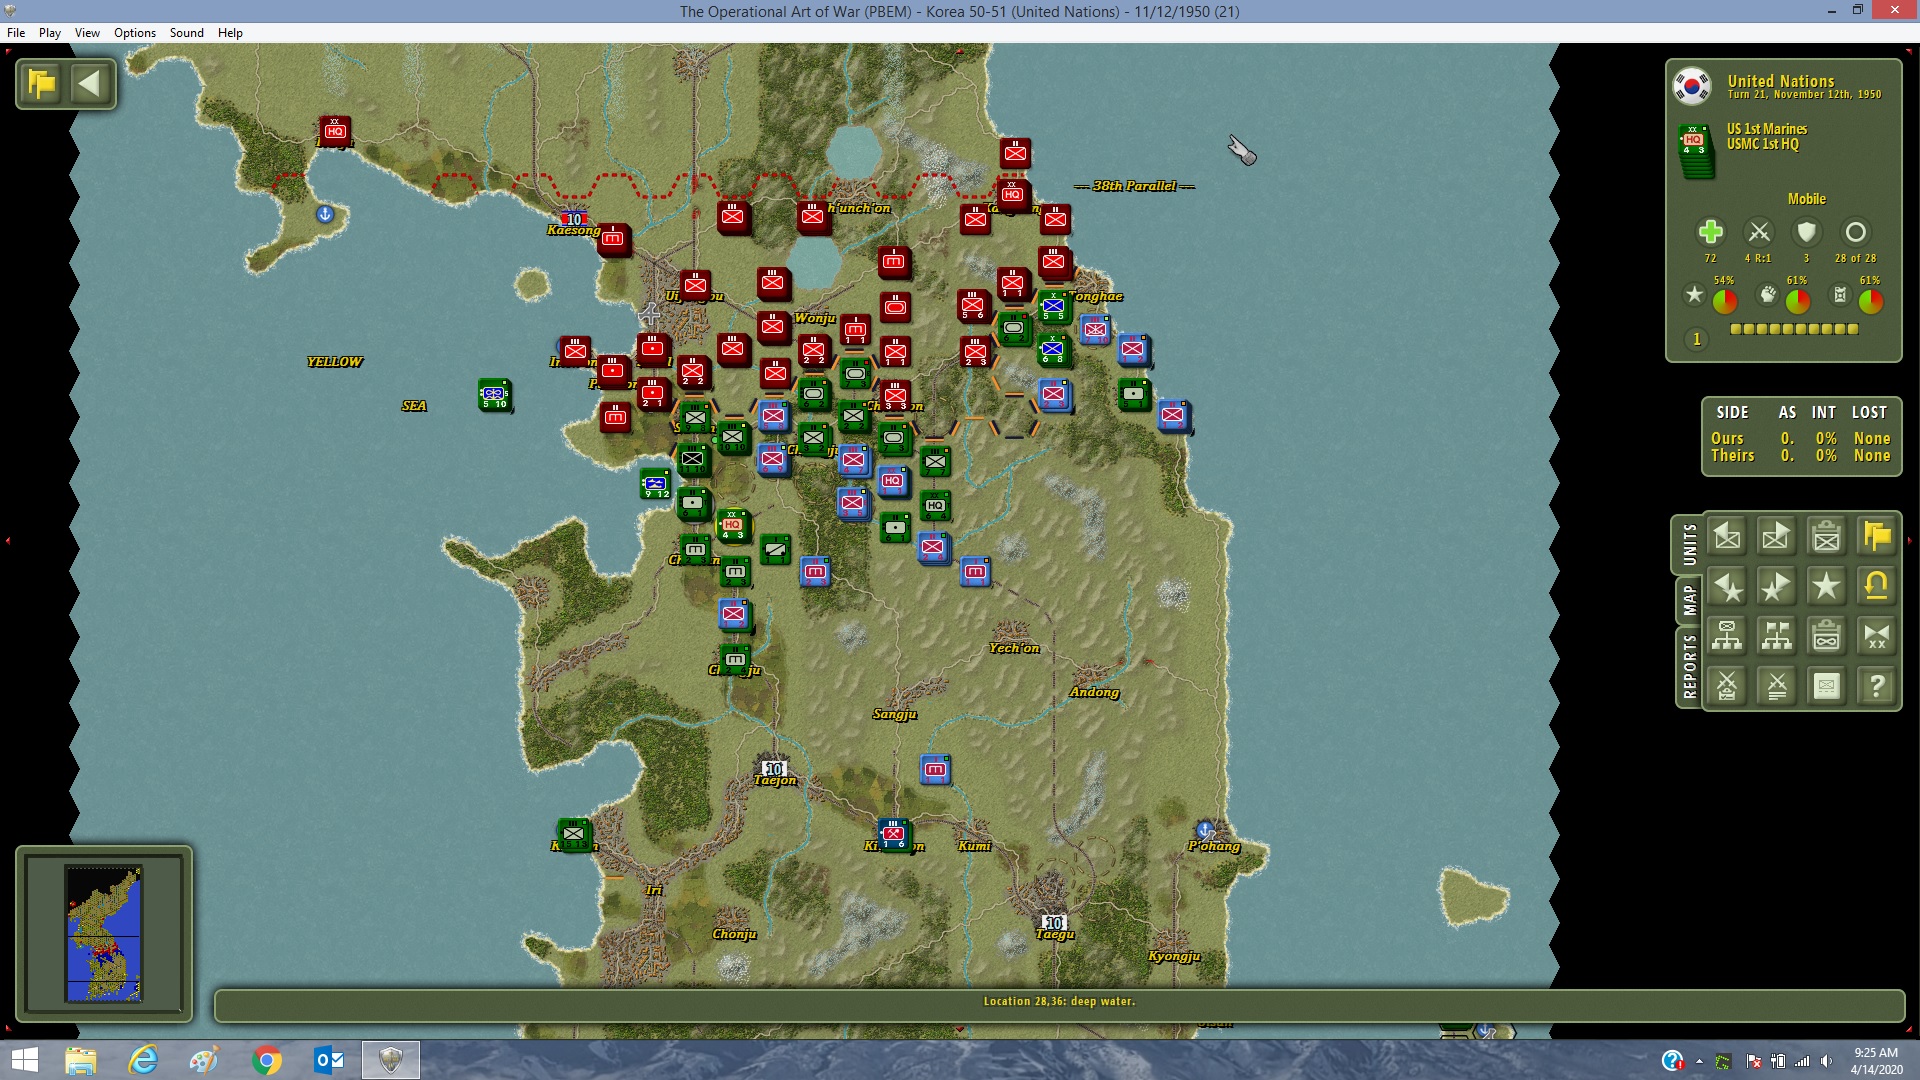Click the fist readiness icon
The width and height of the screenshot is (1920, 1080).
1768,295
